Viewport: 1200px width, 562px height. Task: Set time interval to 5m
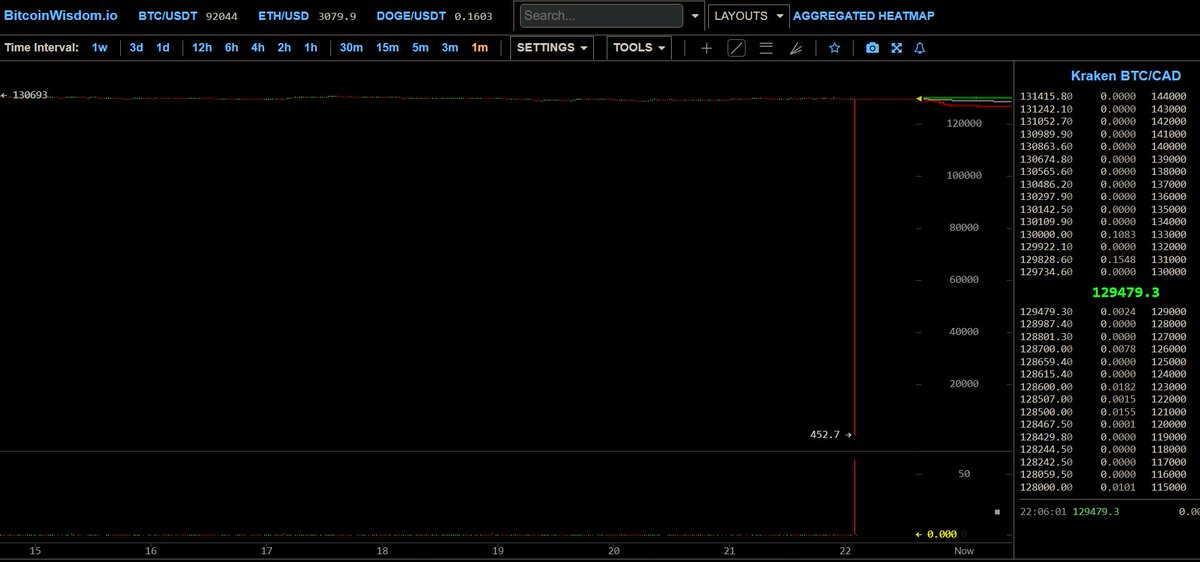click(x=420, y=48)
